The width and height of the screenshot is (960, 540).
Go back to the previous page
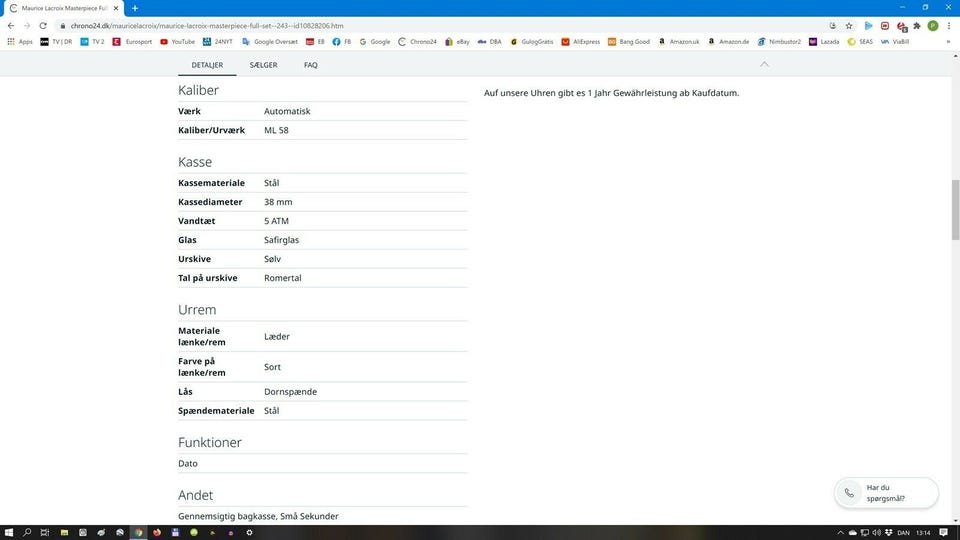pyautogui.click(x=11, y=26)
